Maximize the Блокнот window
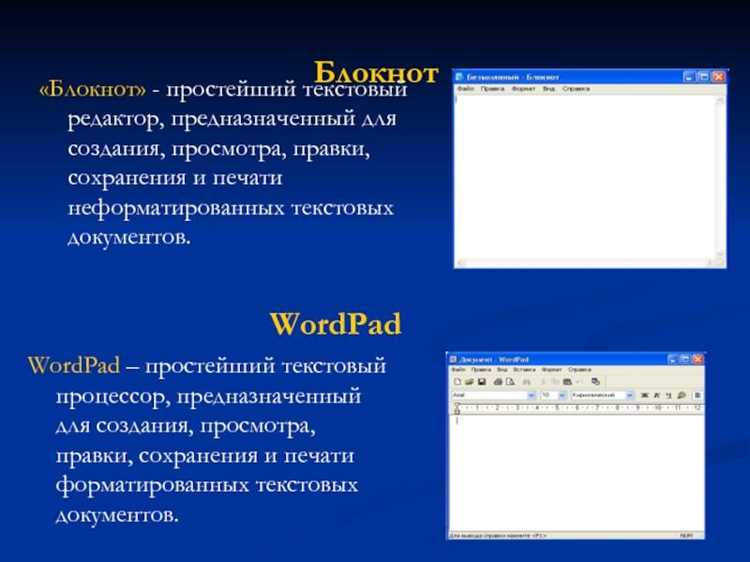This screenshot has width=750, height=562. pos(703,77)
